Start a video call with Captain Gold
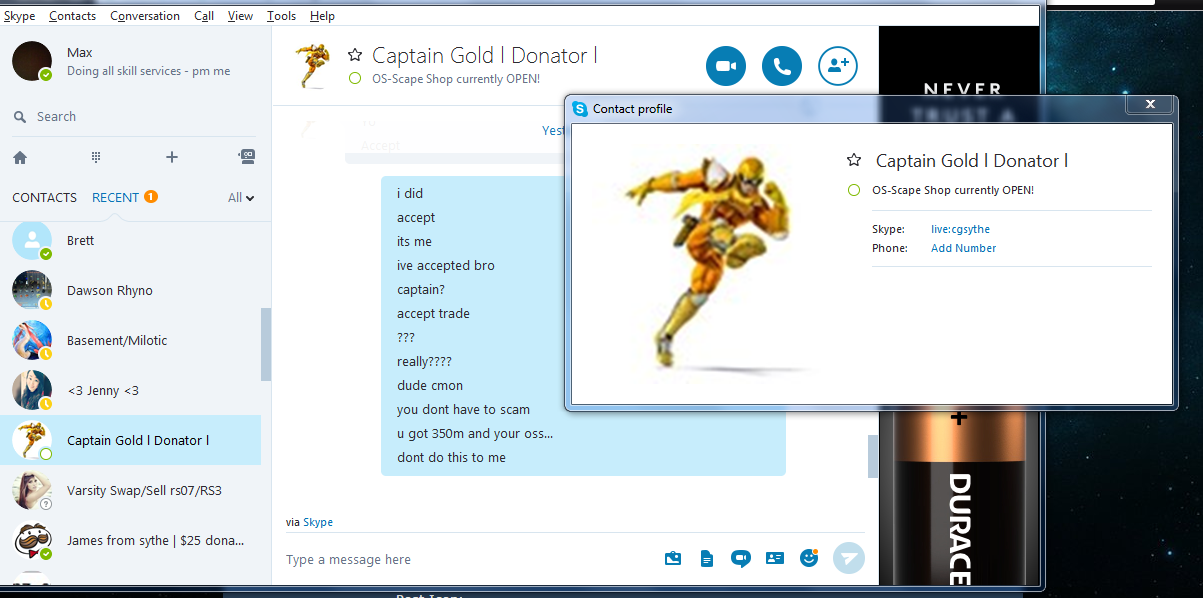The width and height of the screenshot is (1203, 598). coord(726,67)
